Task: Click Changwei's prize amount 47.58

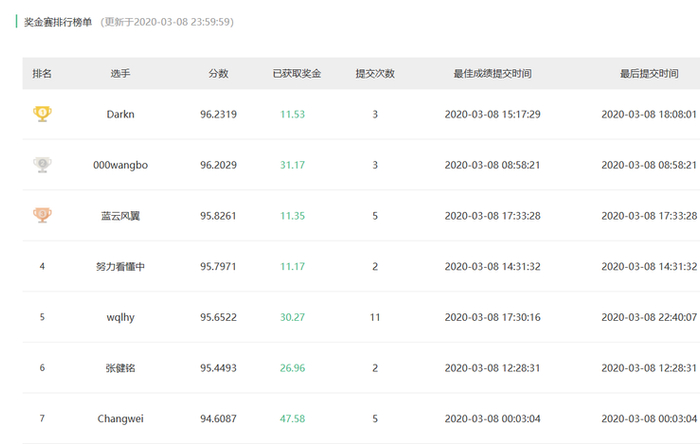Action: coord(293,419)
